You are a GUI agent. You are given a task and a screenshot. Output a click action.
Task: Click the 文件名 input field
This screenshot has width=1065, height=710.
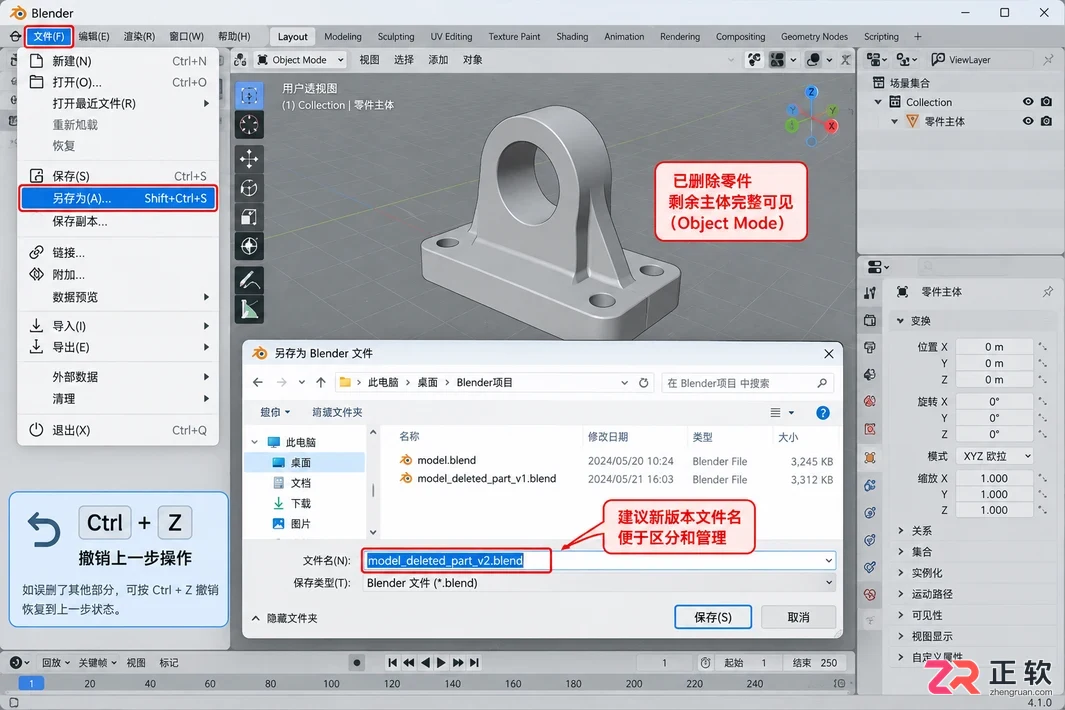point(599,561)
